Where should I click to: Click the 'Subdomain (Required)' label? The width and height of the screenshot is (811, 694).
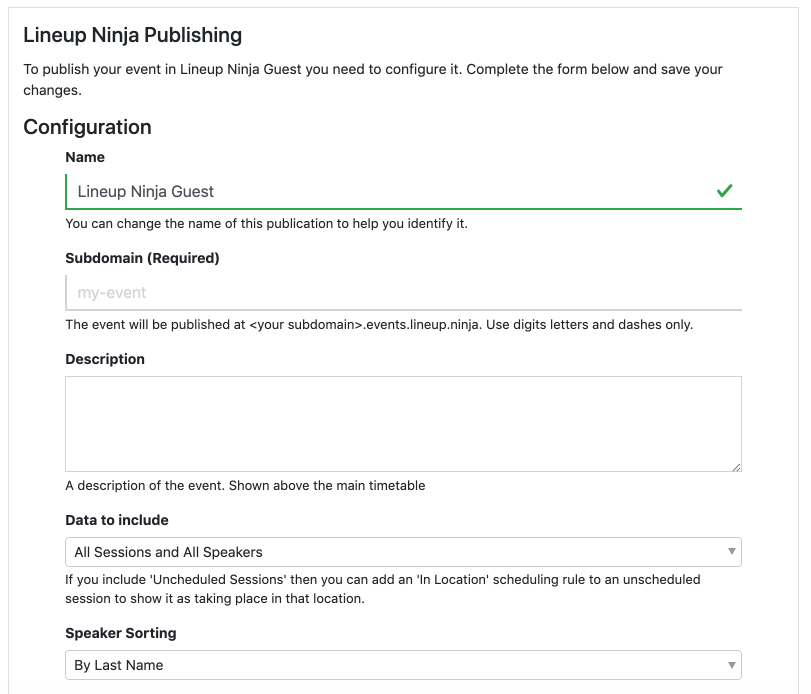coord(142,258)
